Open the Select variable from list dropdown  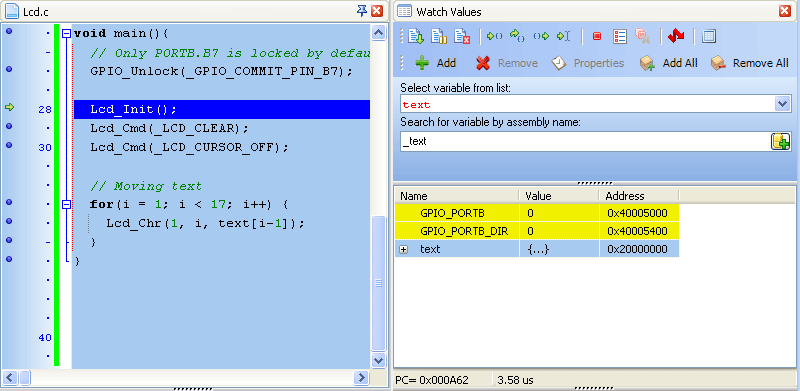click(782, 104)
